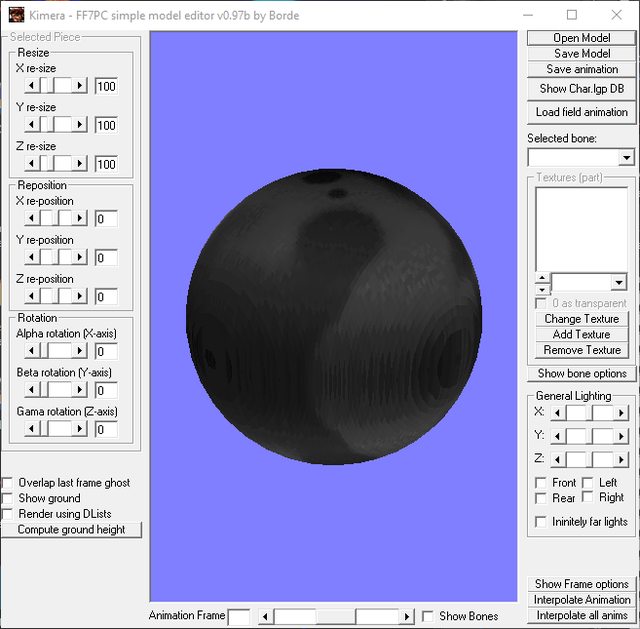640x629 pixels.
Task: Enable Overlap last frame ghost
Action: (7, 483)
